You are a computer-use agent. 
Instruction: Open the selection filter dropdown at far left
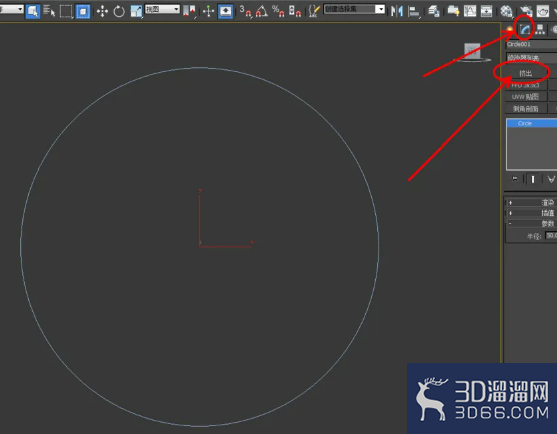[12, 9]
